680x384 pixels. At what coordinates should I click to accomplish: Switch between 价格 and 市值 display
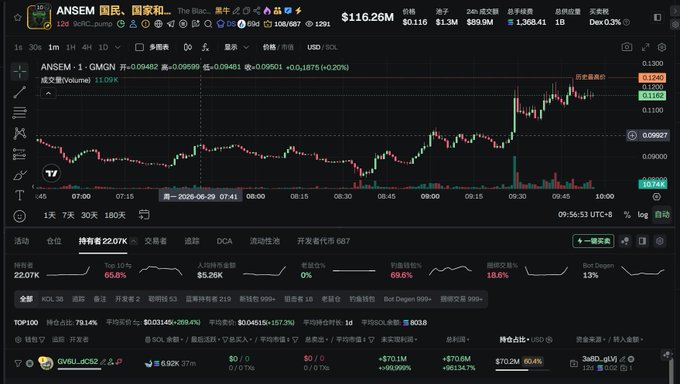point(278,47)
